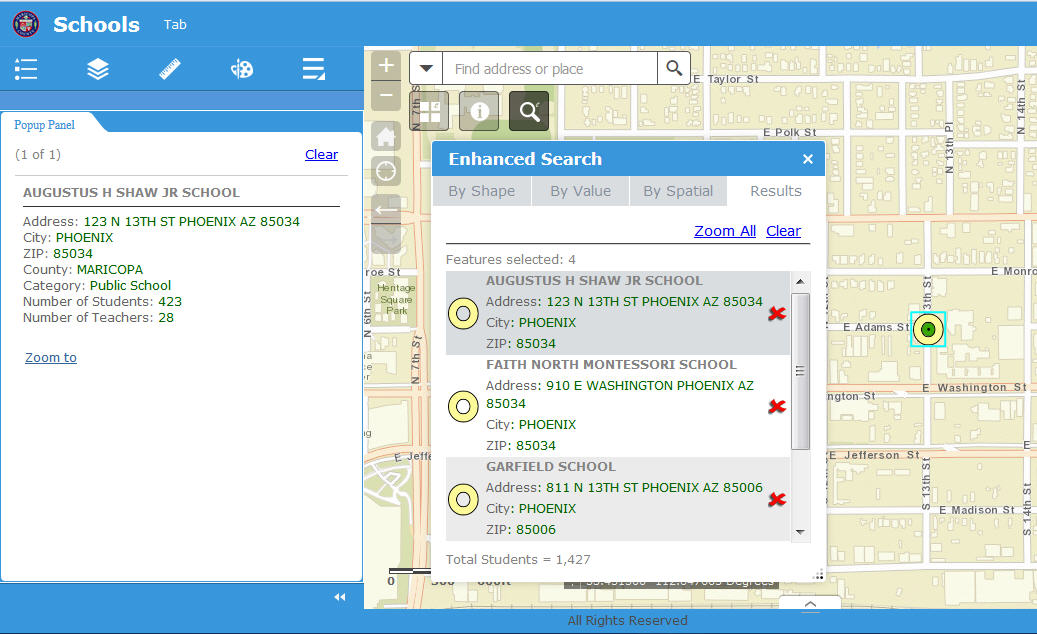Switch to the By Spatial tab
The width and height of the screenshot is (1037, 634).
(x=678, y=191)
